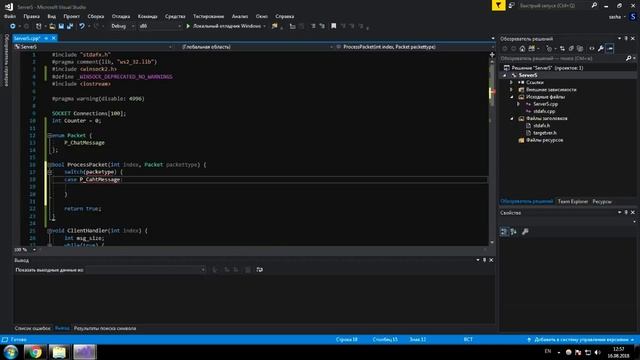This screenshot has width=640, height=360.
Task: Collapse the Исходные файлы folder
Action: (x=512, y=97)
